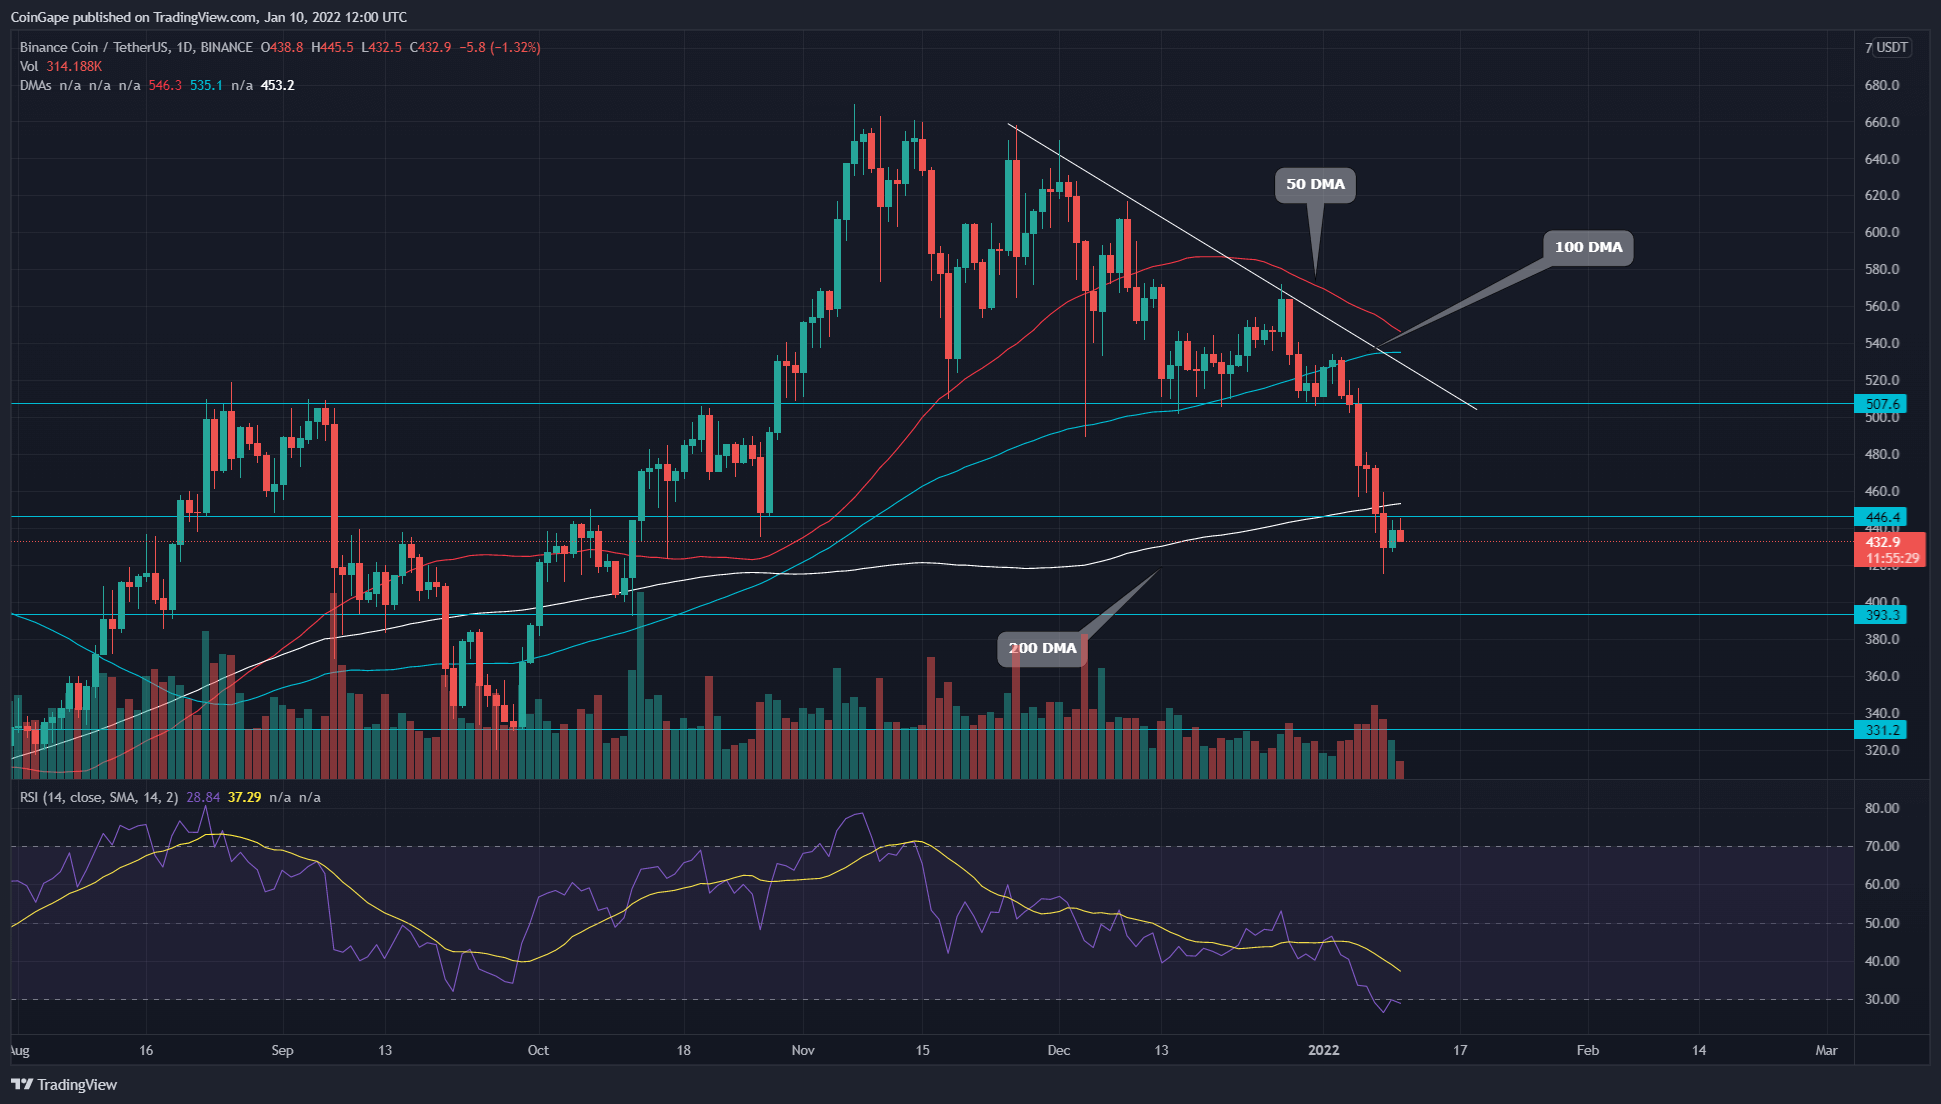
Task: Click the Nov label on time axis
Action: coord(803,1050)
